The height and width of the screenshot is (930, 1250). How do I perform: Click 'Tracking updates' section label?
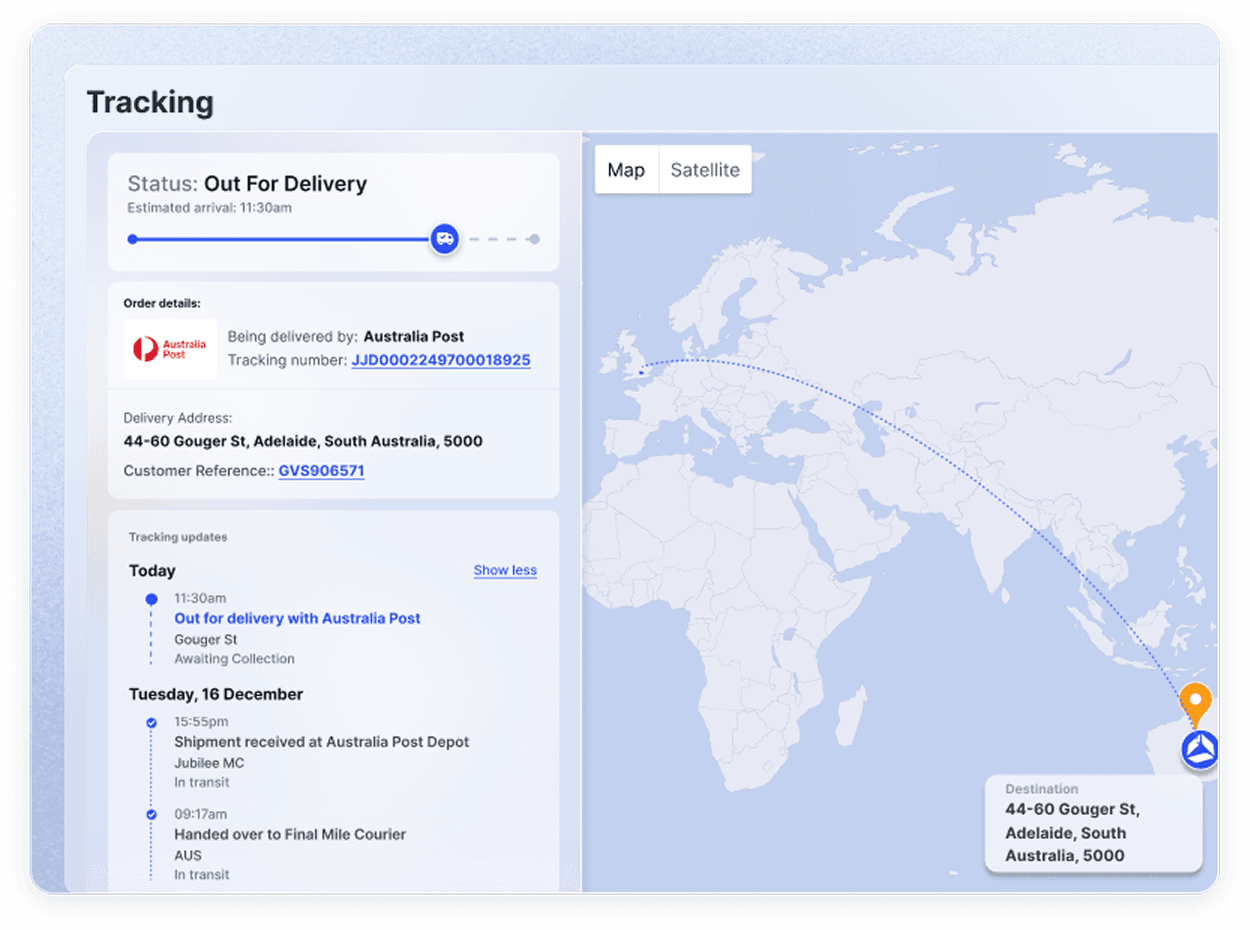point(178,537)
